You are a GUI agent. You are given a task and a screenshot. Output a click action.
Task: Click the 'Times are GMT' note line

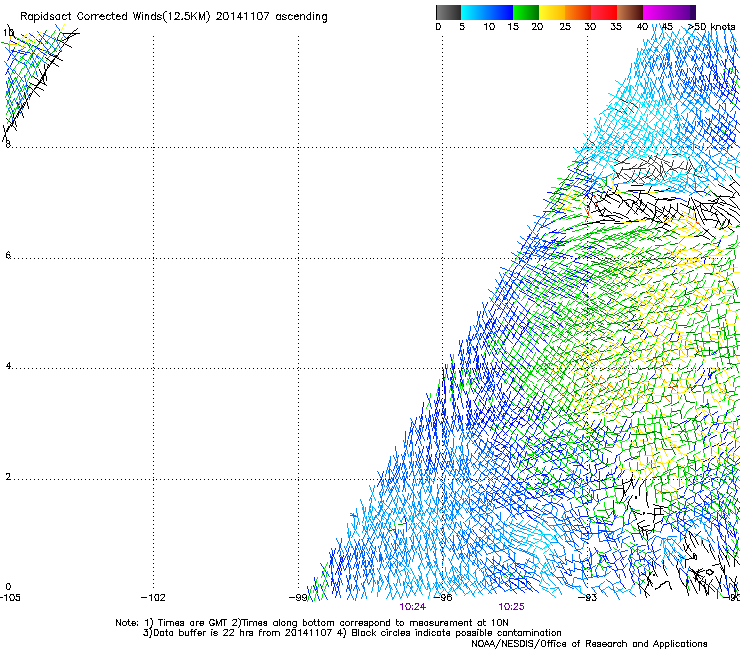[x=311, y=623]
